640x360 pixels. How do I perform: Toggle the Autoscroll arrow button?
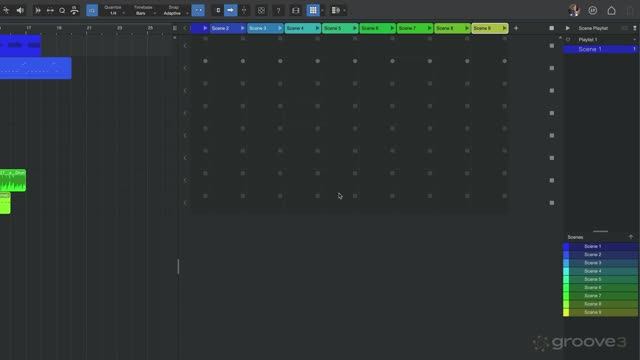point(231,10)
